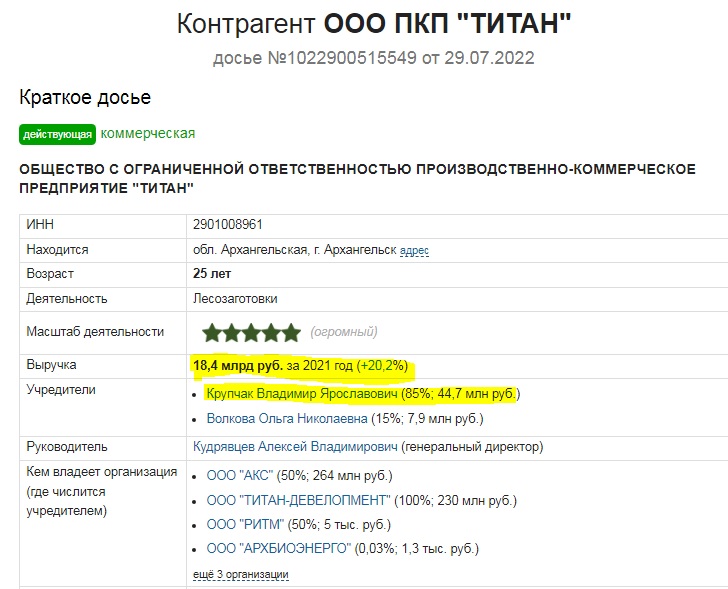
Task: Click the INN number 2901008961
Action: [228, 225]
